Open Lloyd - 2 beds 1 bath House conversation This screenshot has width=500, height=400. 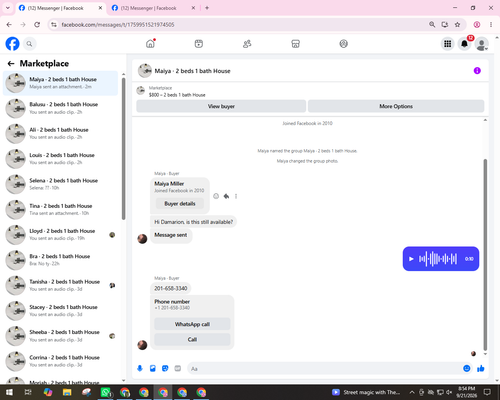[60, 235]
